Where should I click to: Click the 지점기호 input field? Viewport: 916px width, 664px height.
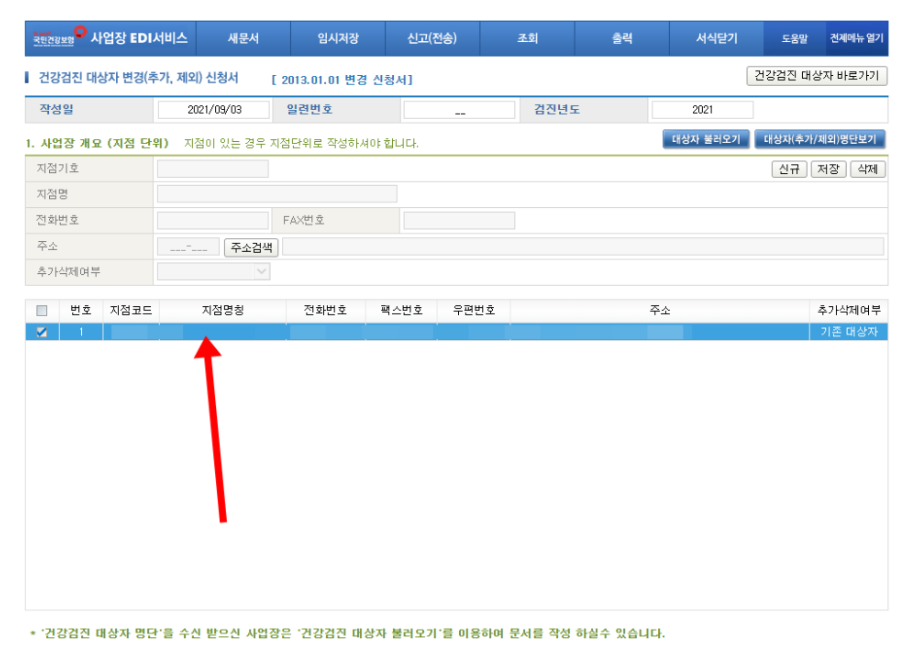click(x=213, y=169)
